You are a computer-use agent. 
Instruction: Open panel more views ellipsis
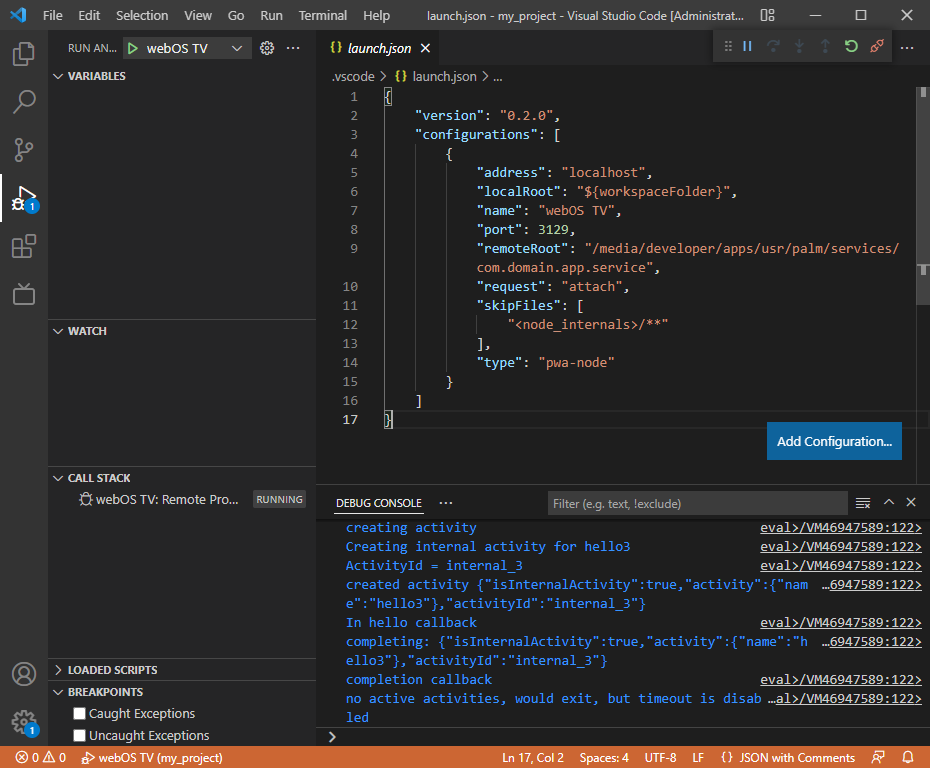[x=445, y=503]
